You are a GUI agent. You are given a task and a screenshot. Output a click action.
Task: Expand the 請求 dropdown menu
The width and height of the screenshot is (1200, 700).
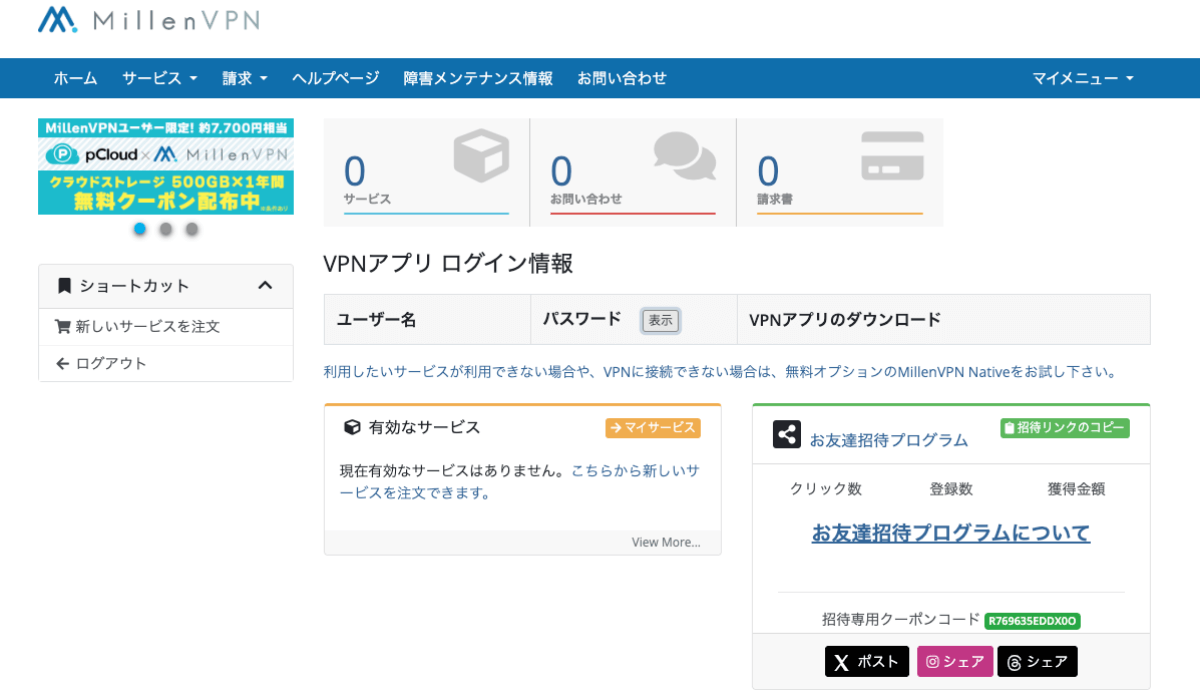coord(245,78)
